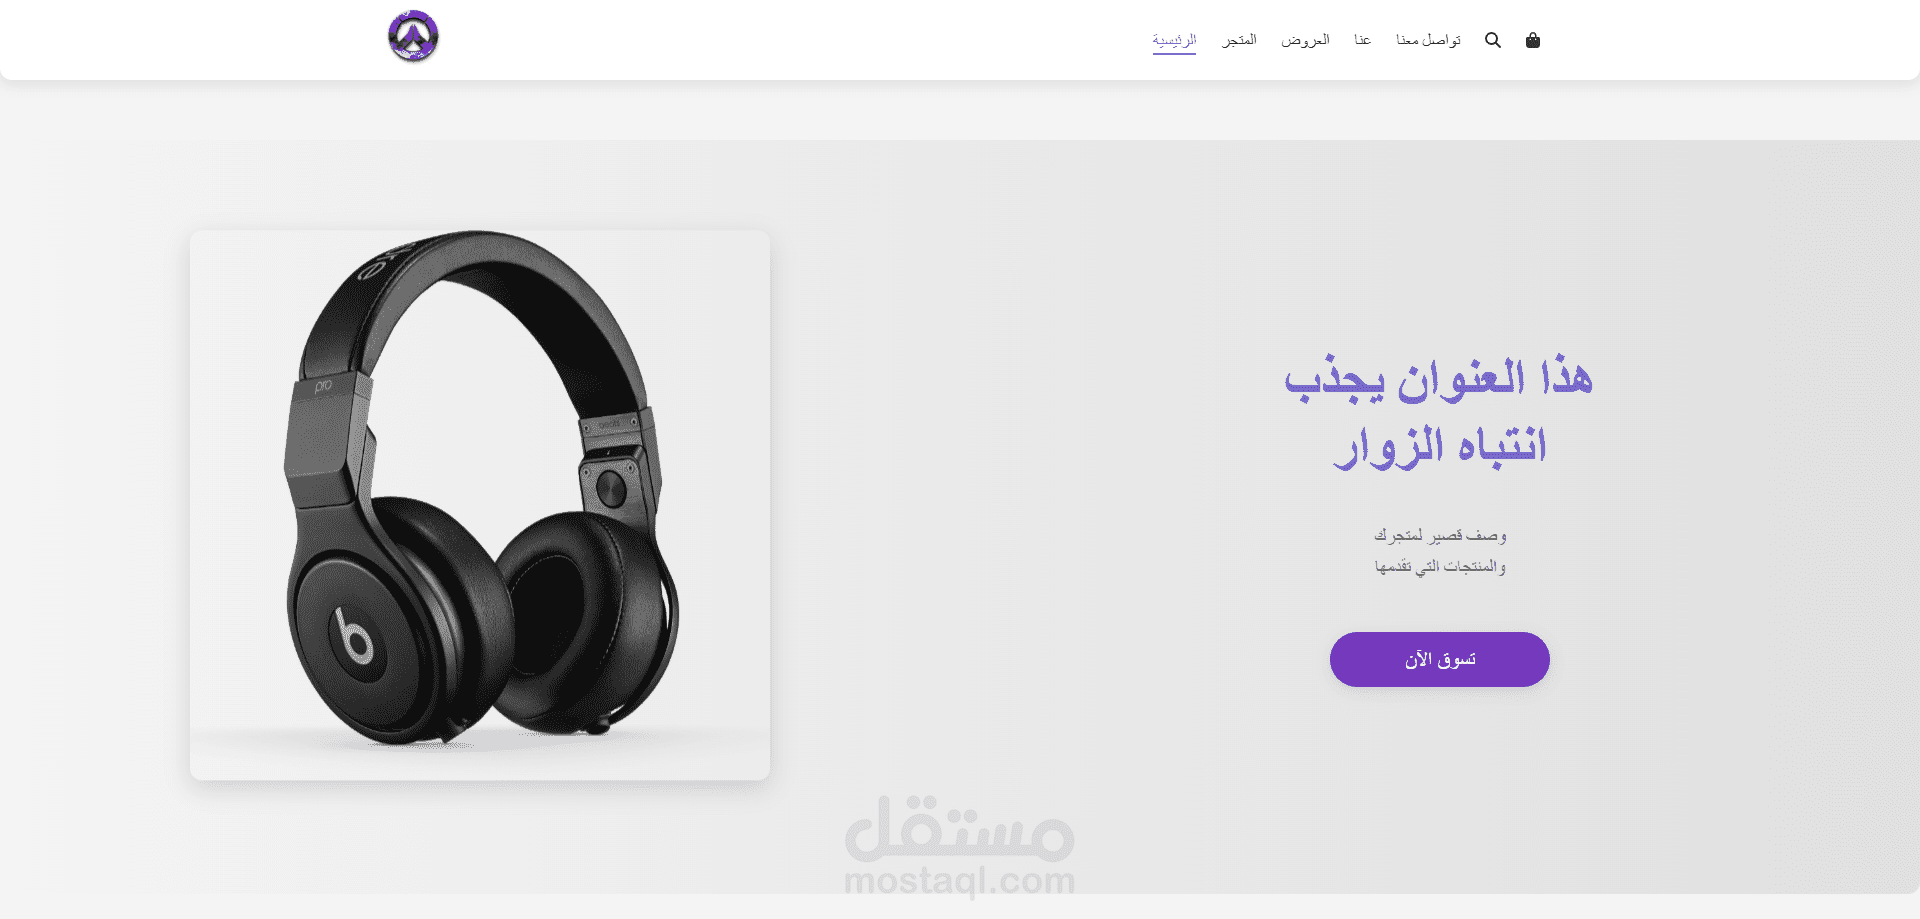Open the تواصل معنا contact menu item
The height and width of the screenshot is (919, 1920).
pyautogui.click(x=1428, y=40)
